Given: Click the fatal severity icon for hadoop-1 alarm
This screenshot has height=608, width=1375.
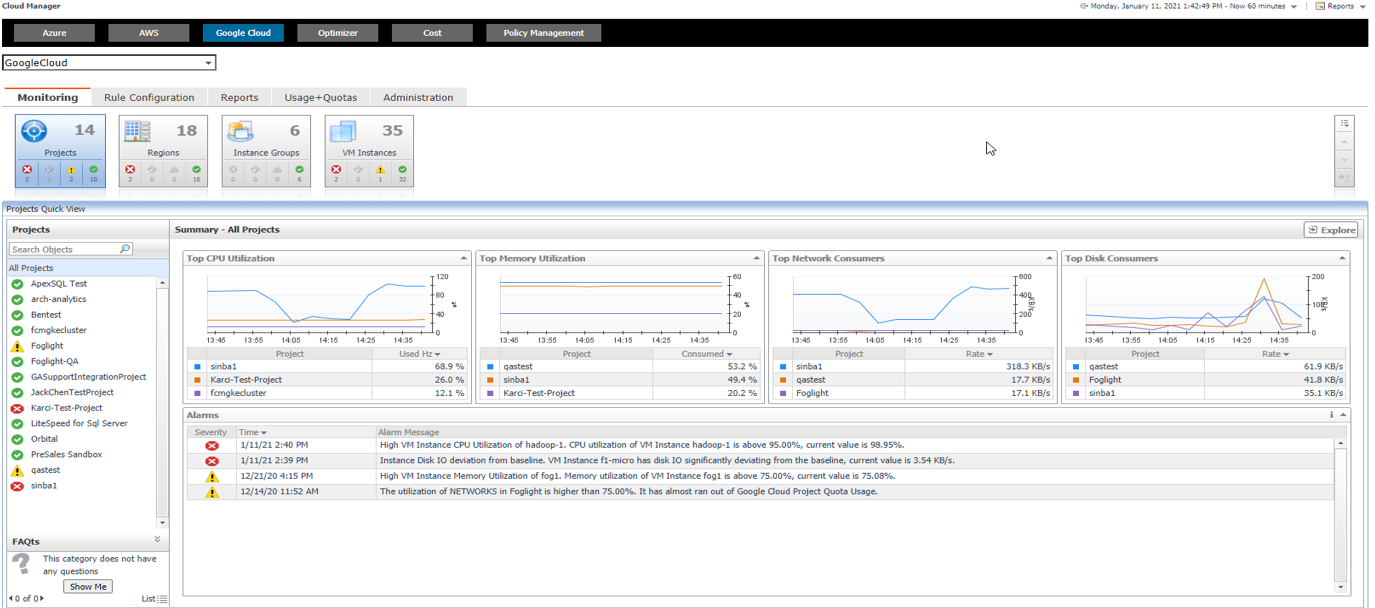Looking at the screenshot, I should [212, 446].
